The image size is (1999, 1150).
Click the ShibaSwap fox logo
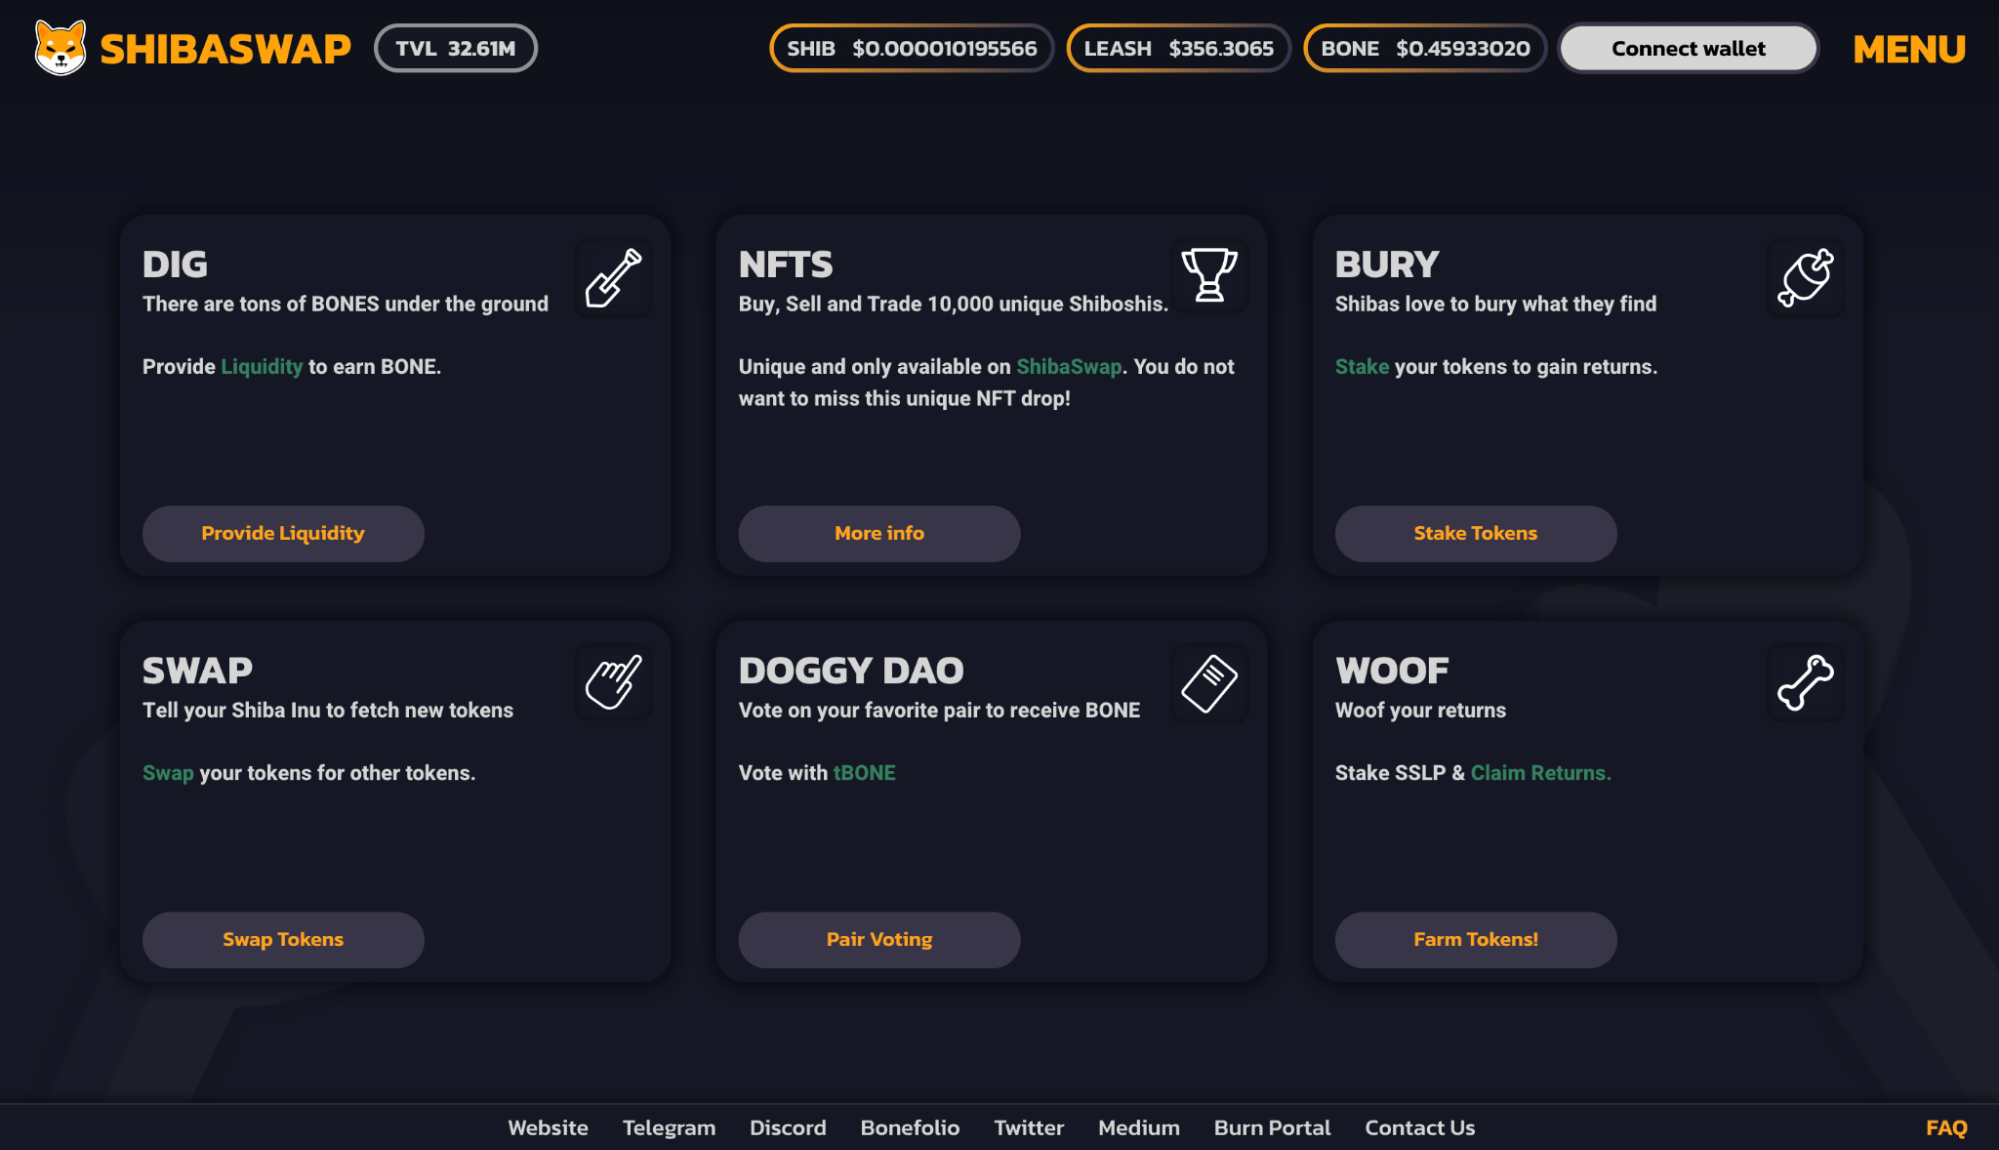pos(59,47)
